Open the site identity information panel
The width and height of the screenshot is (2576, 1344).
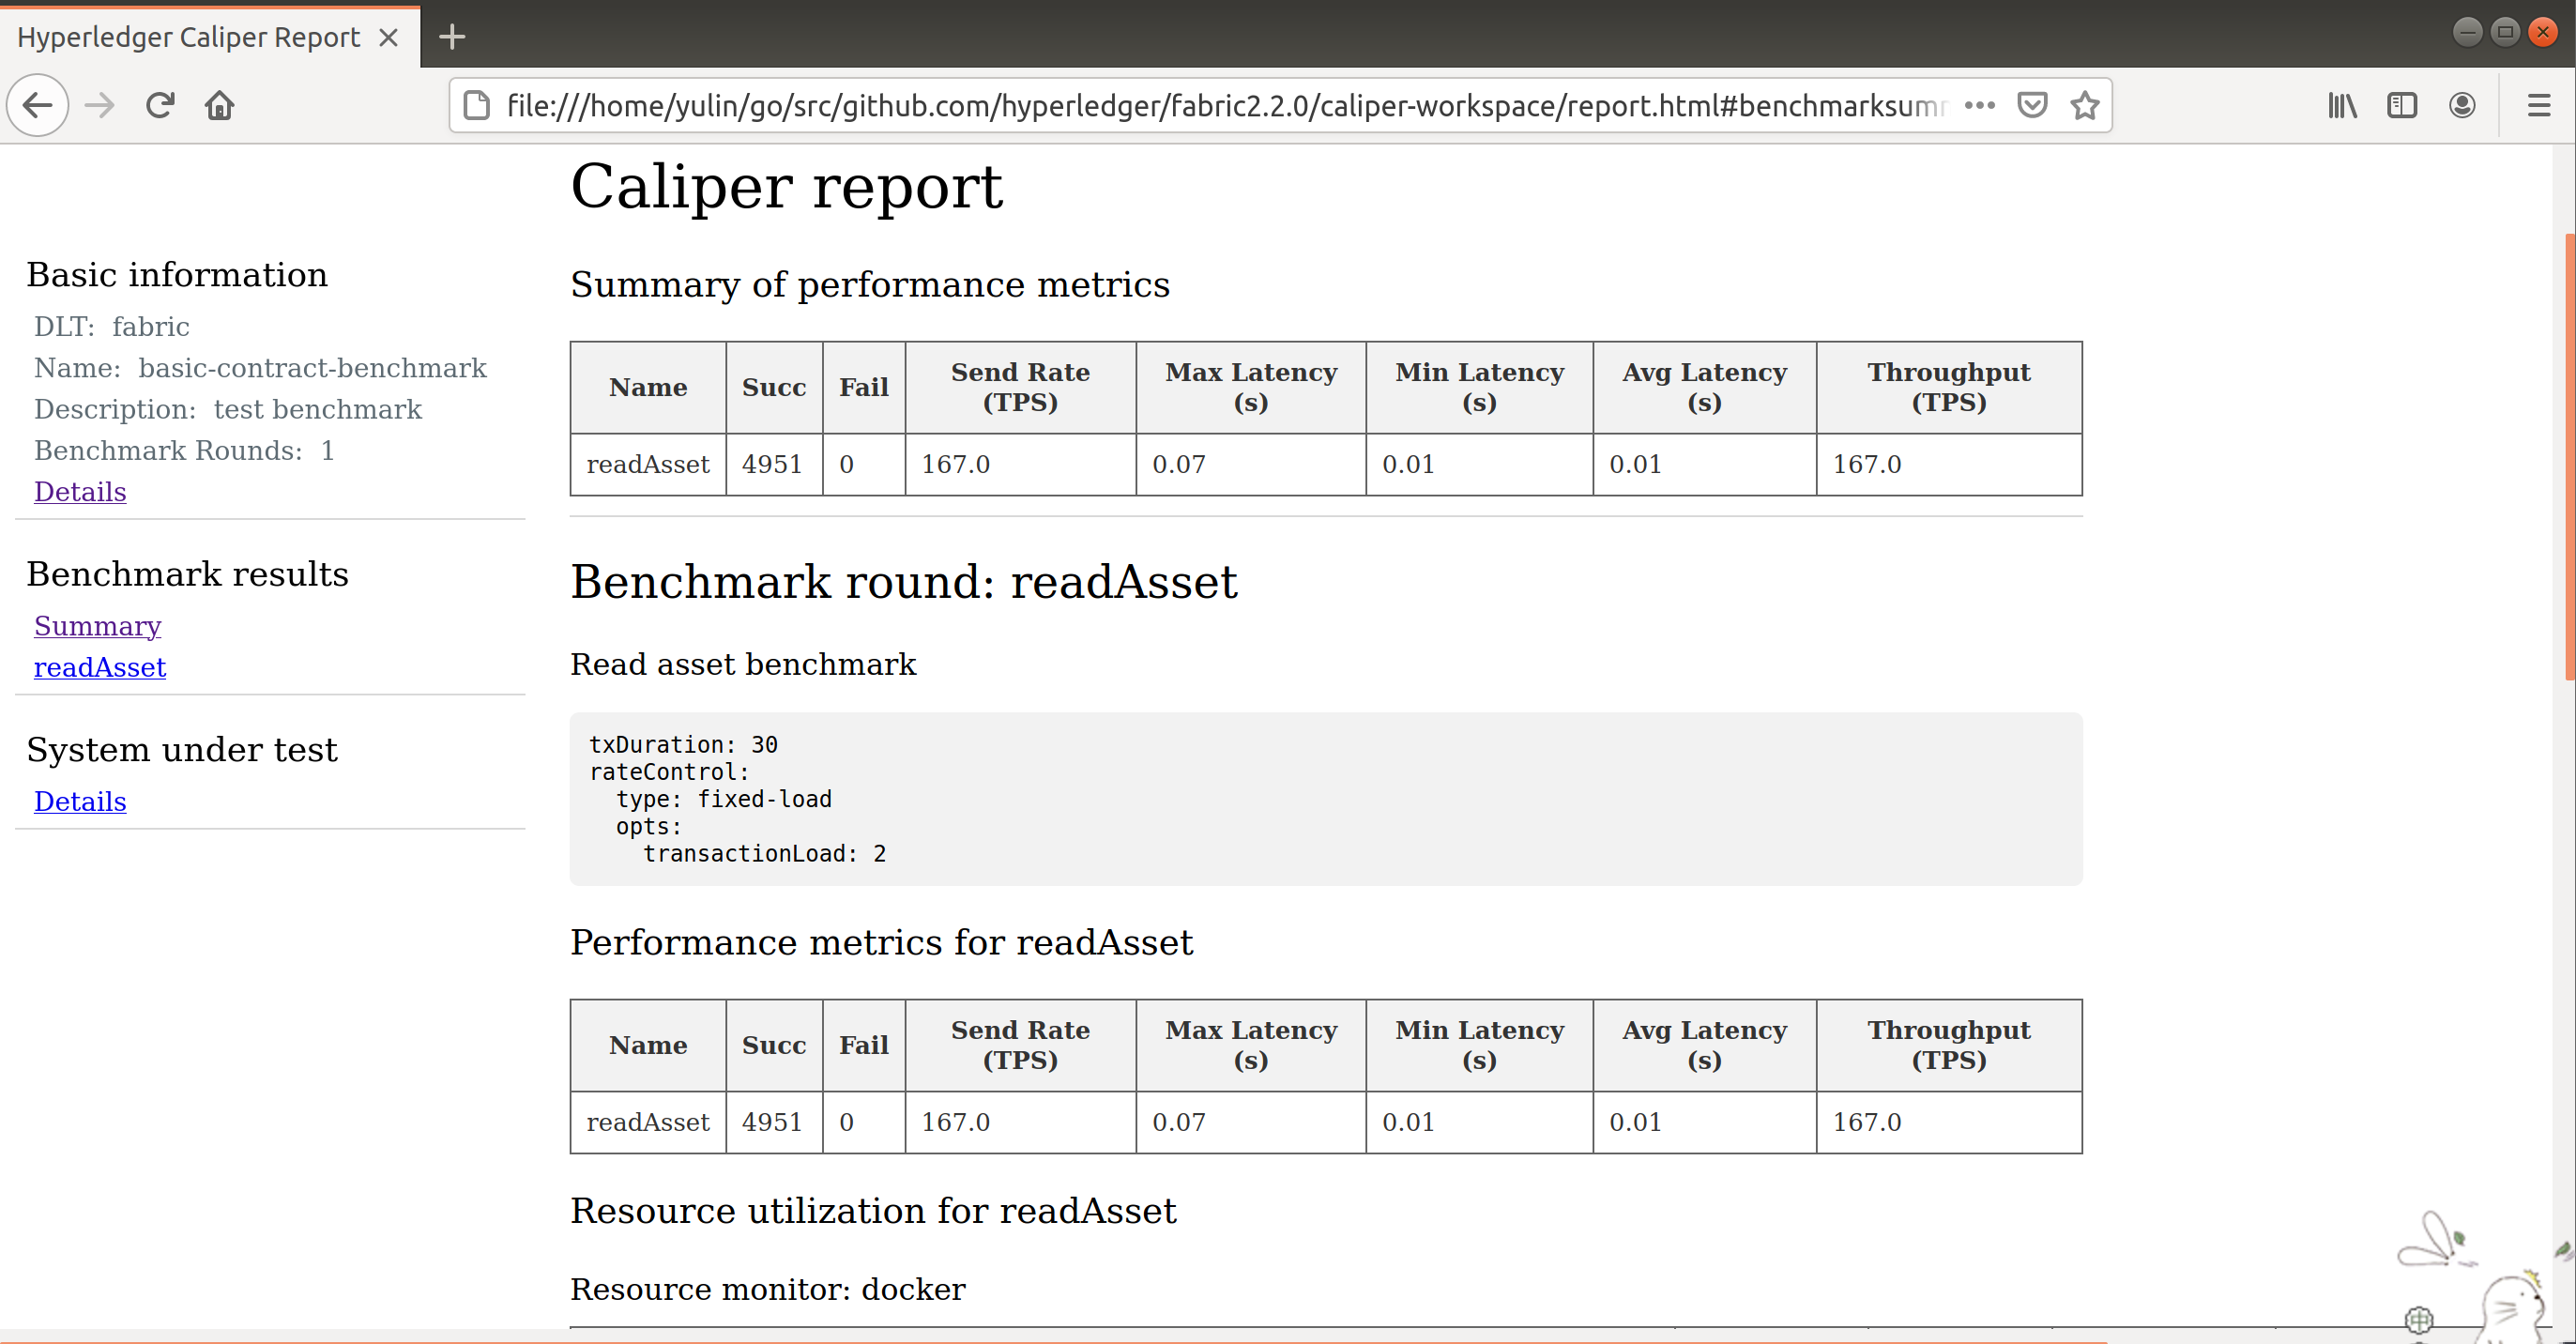(476, 105)
